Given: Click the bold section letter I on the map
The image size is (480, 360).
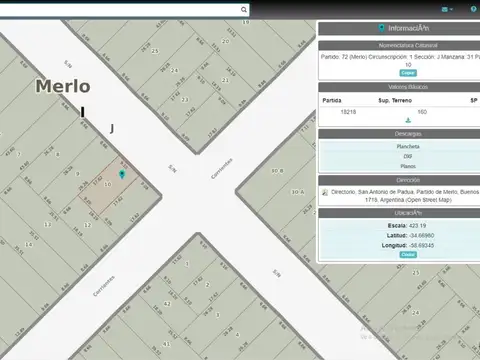Looking at the screenshot, I should [x=82, y=112].
